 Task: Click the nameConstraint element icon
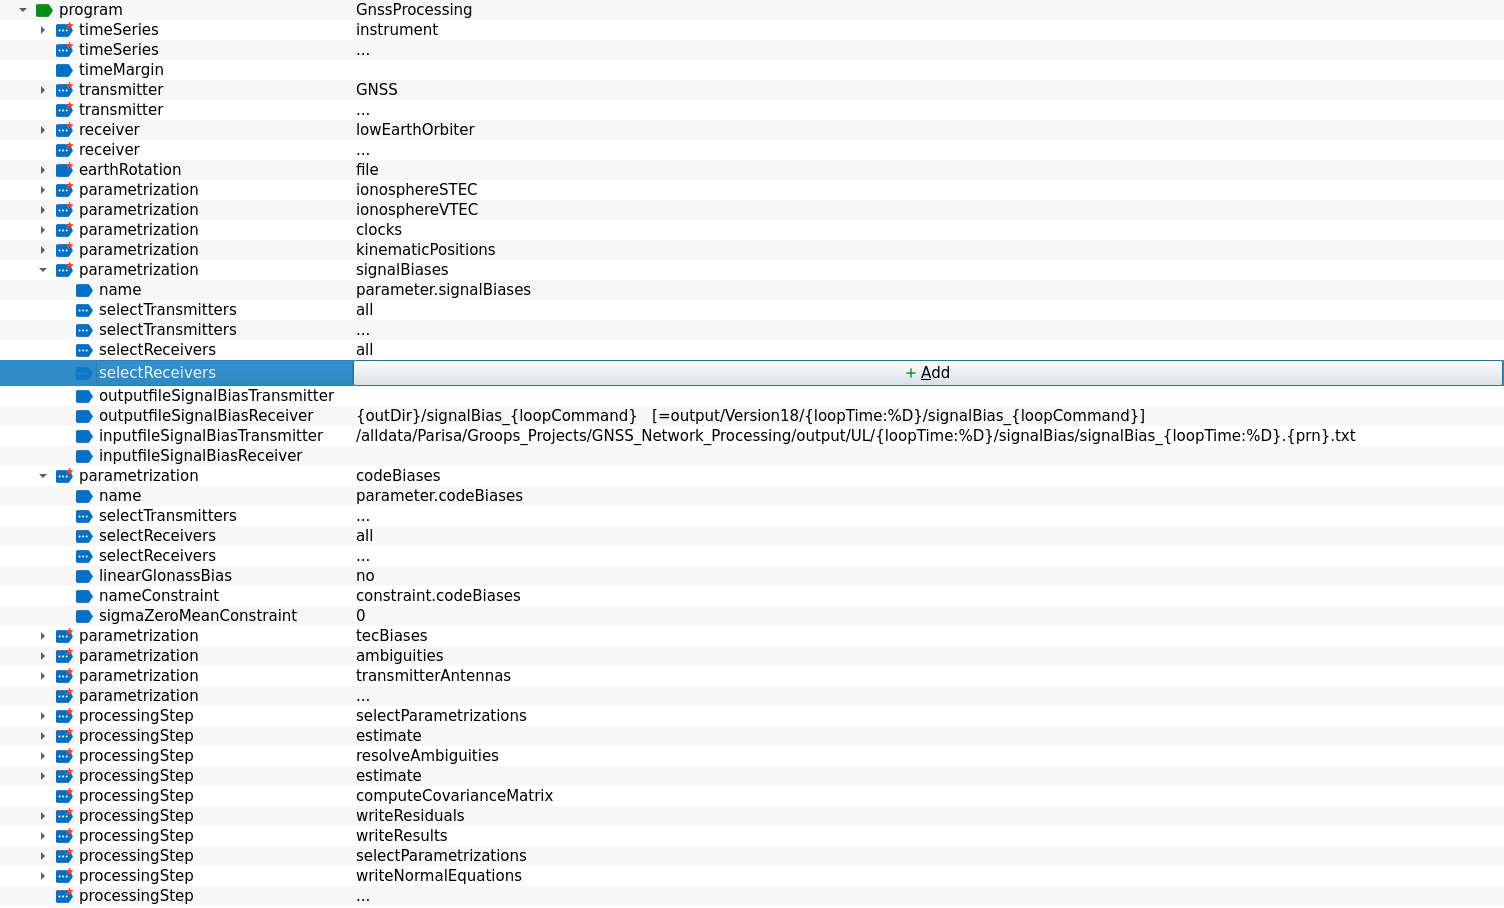[84, 595]
